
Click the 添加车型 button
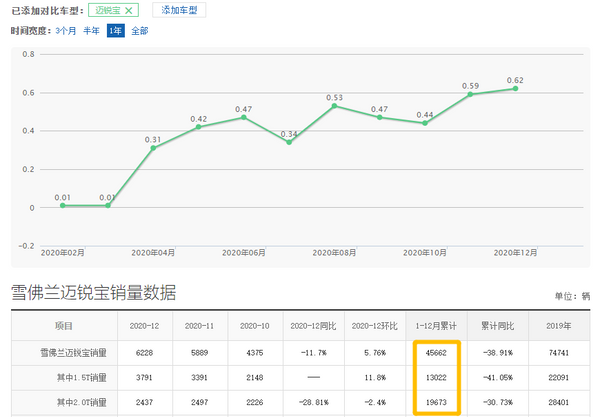point(179,10)
